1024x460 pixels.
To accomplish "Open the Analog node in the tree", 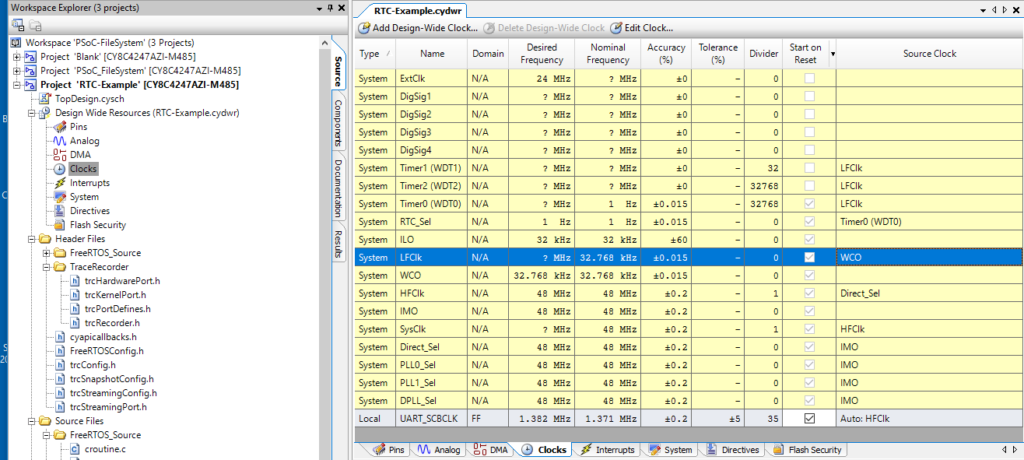I will click(84, 140).
